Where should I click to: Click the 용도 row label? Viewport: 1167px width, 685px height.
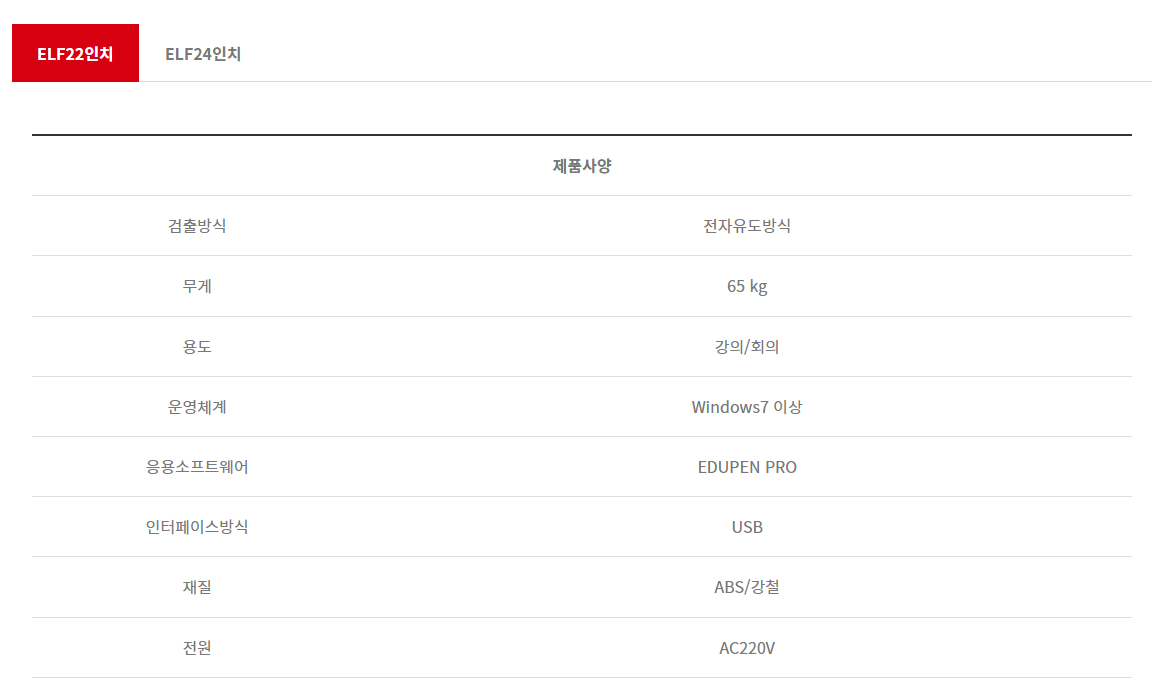(x=197, y=347)
